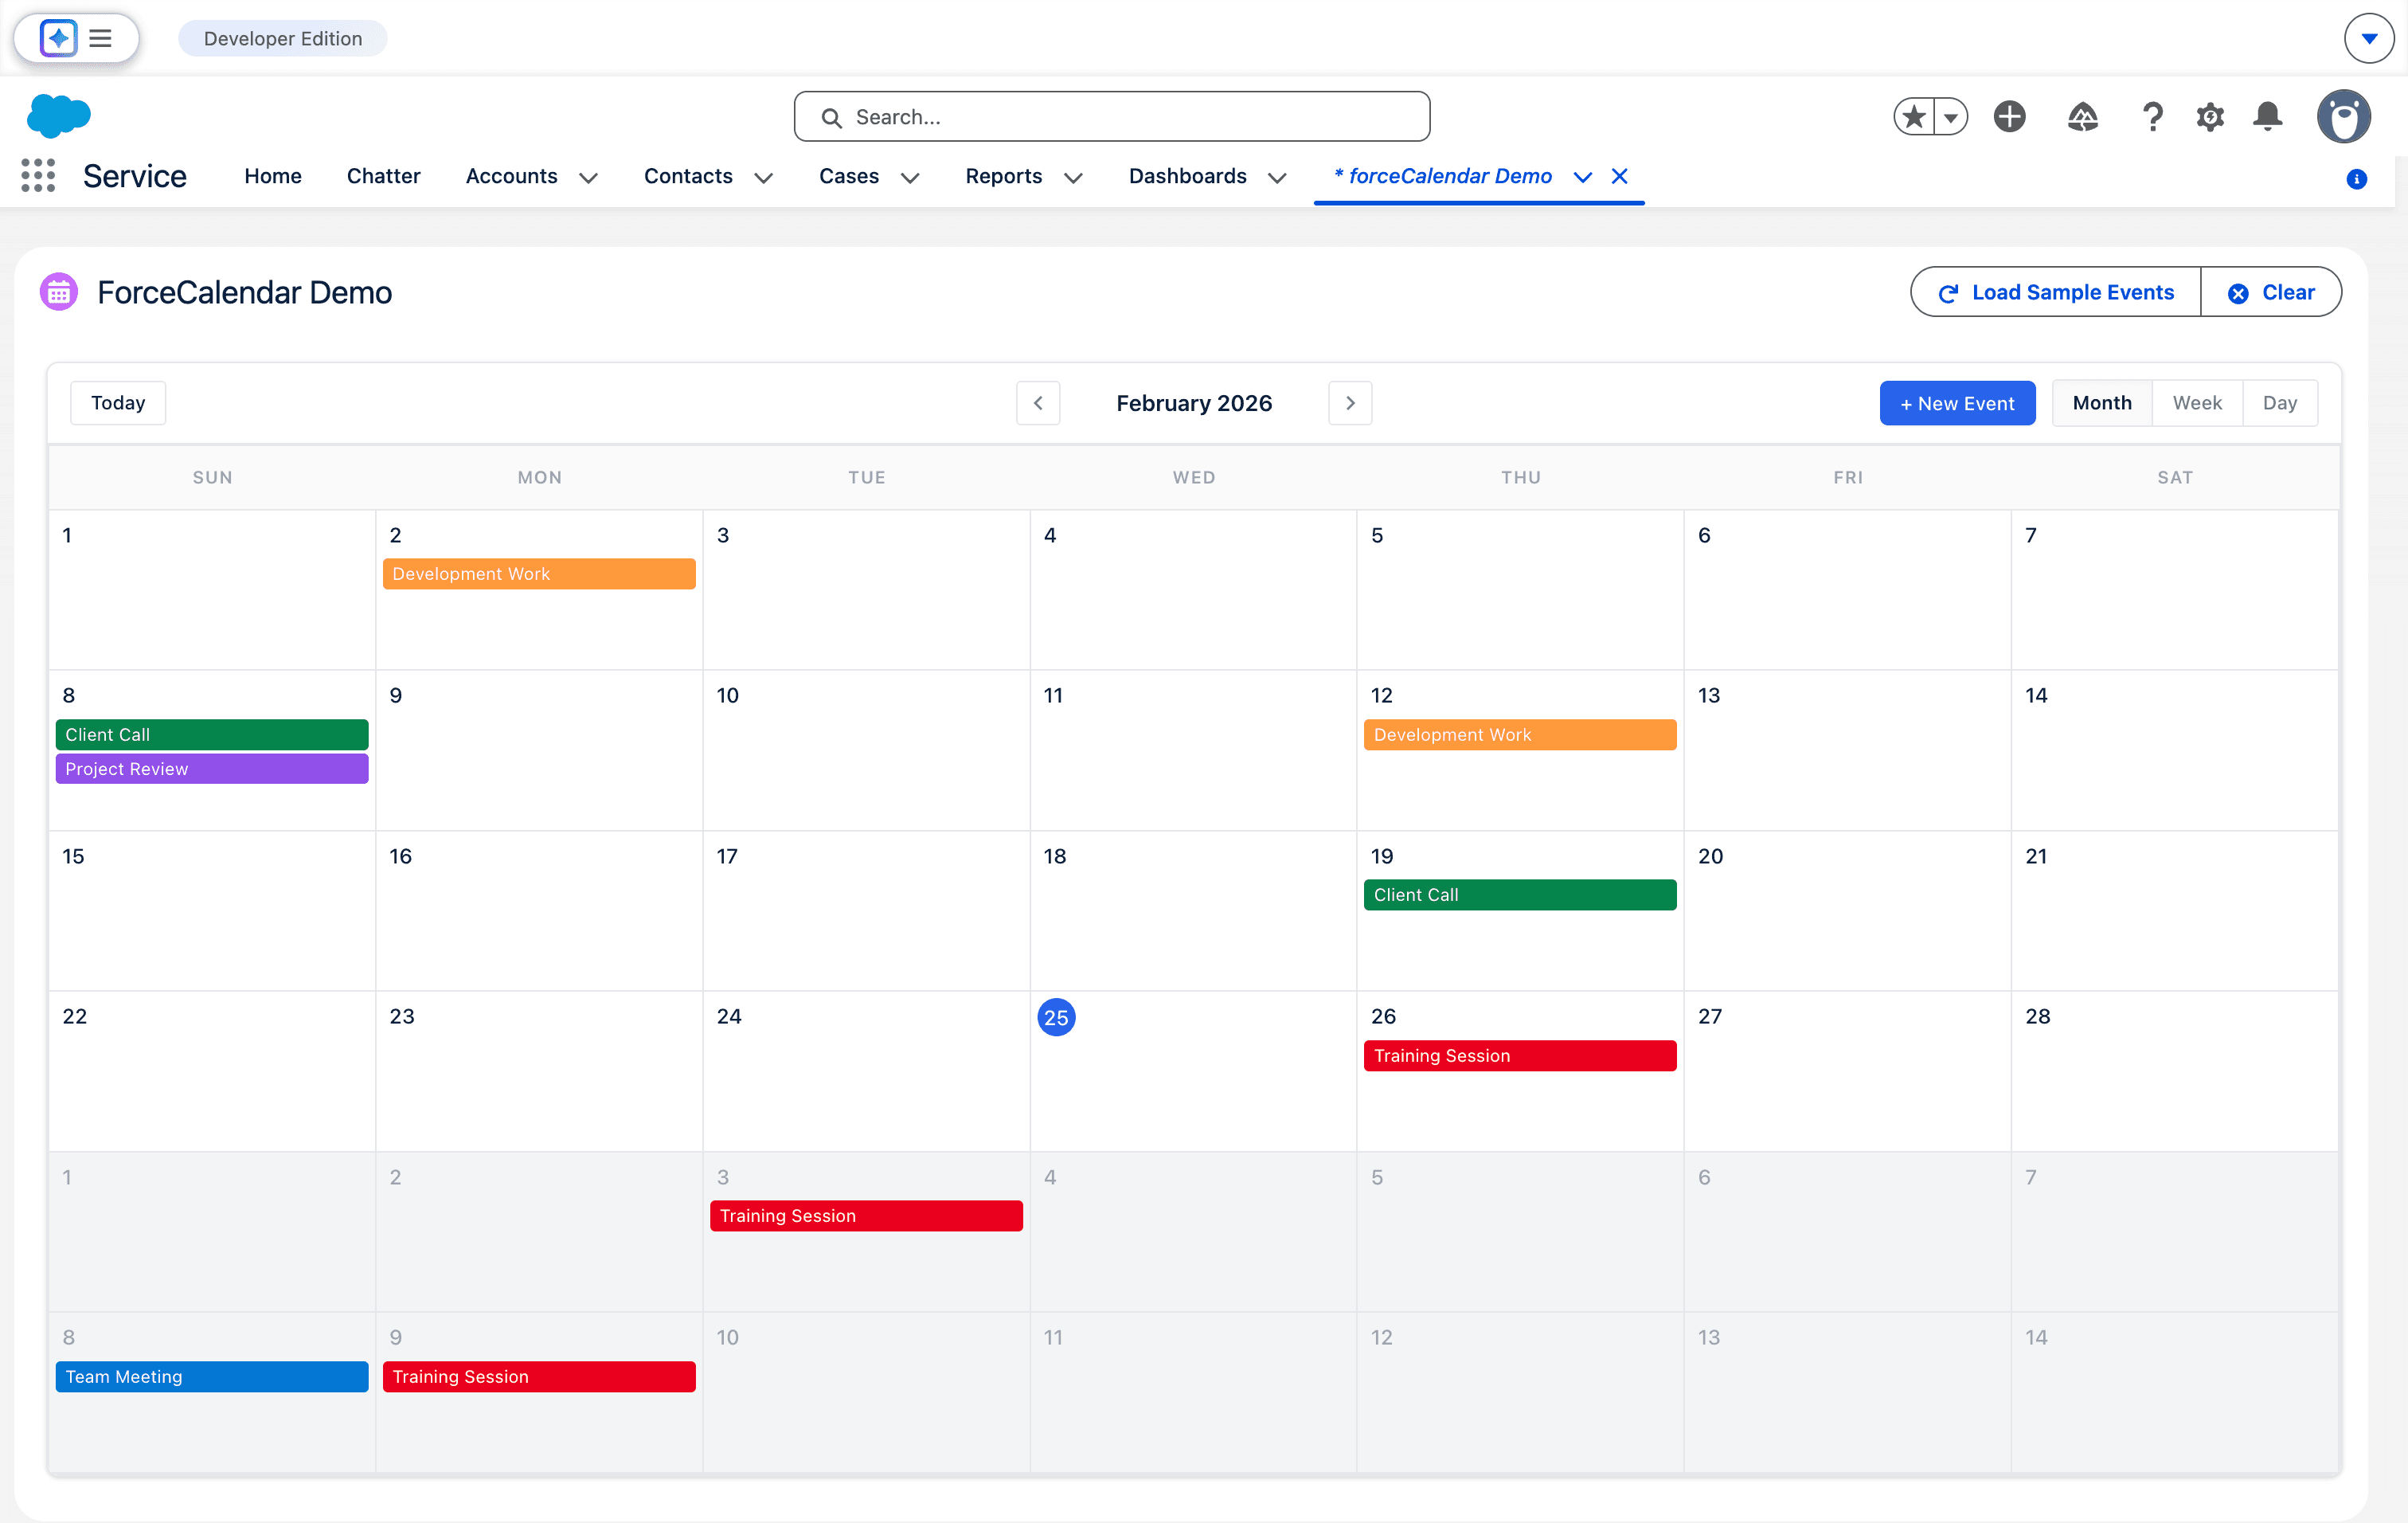The width and height of the screenshot is (2408, 1523).
Task: Open Salesforce Help with the question mark icon
Action: click(2152, 117)
